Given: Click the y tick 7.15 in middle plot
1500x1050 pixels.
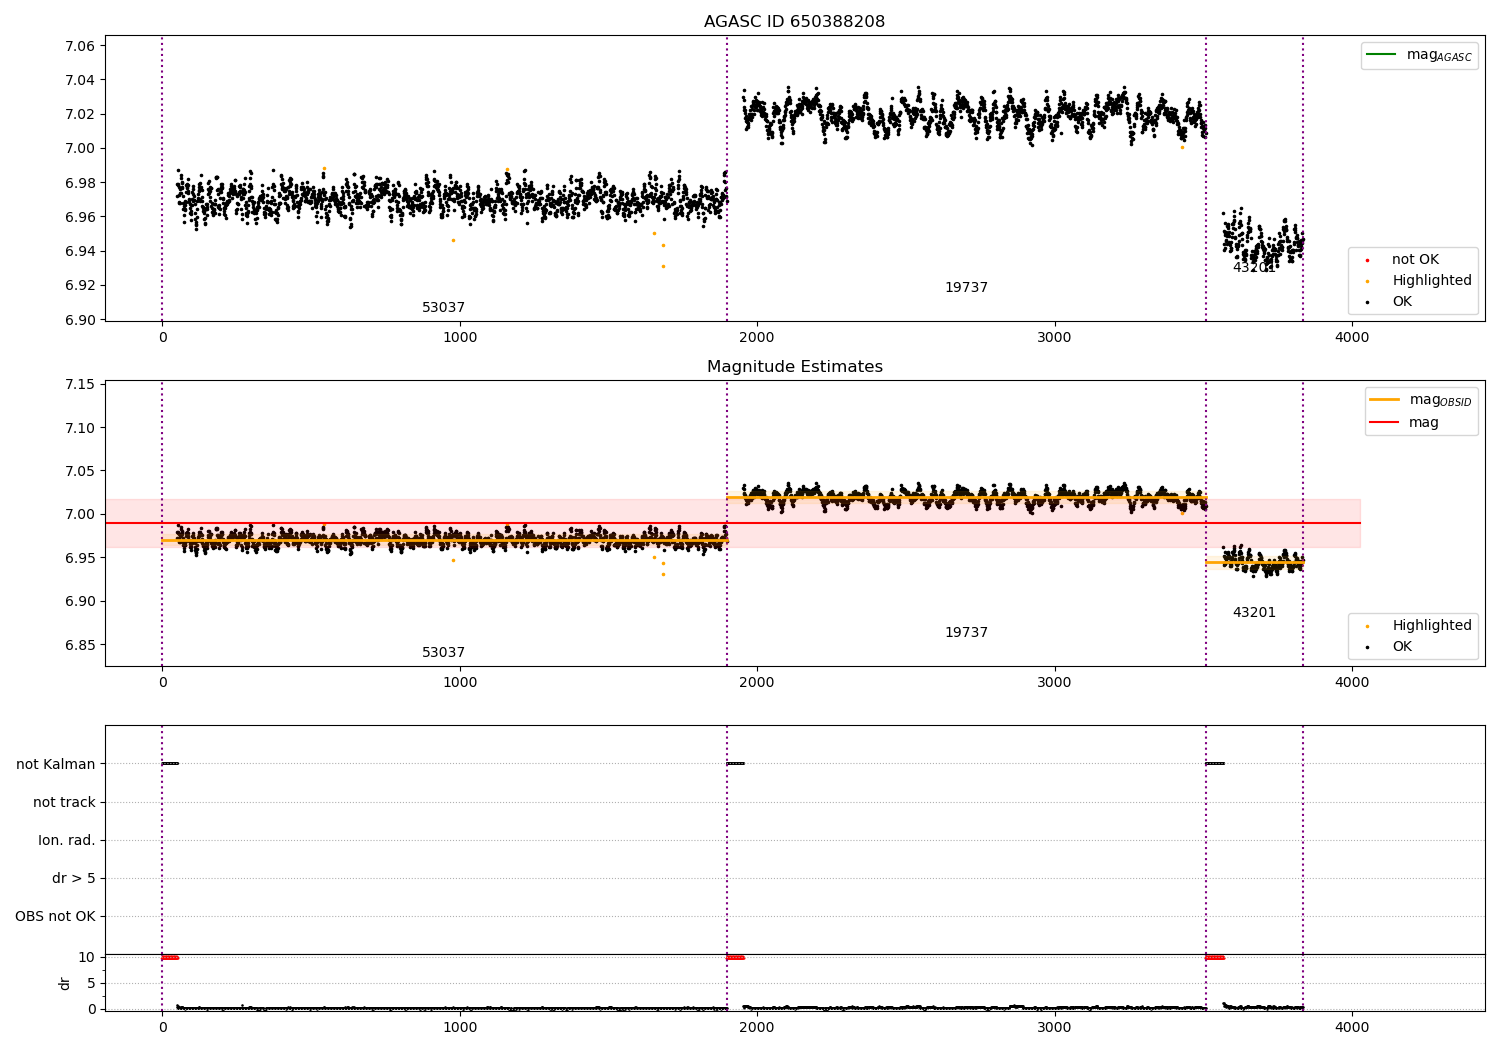Looking at the screenshot, I should click(x=80, y=385).
